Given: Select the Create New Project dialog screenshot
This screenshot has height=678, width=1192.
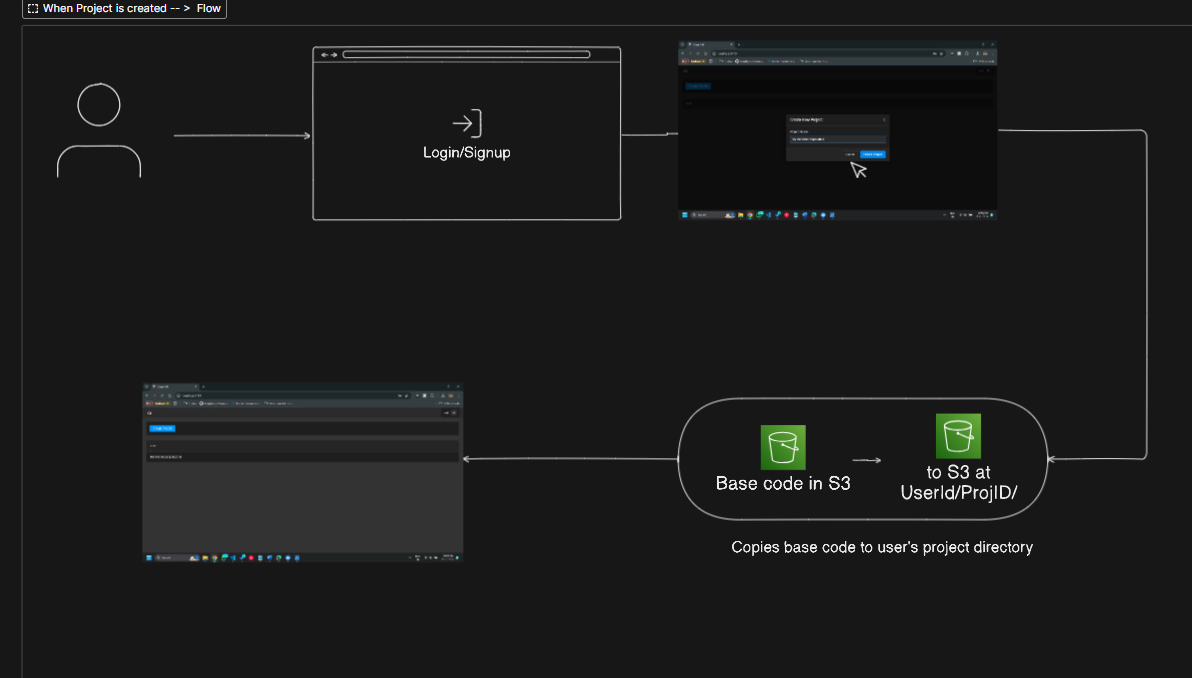Looking at the screenshot, I should pyautogui.click(x=837, y=130).
